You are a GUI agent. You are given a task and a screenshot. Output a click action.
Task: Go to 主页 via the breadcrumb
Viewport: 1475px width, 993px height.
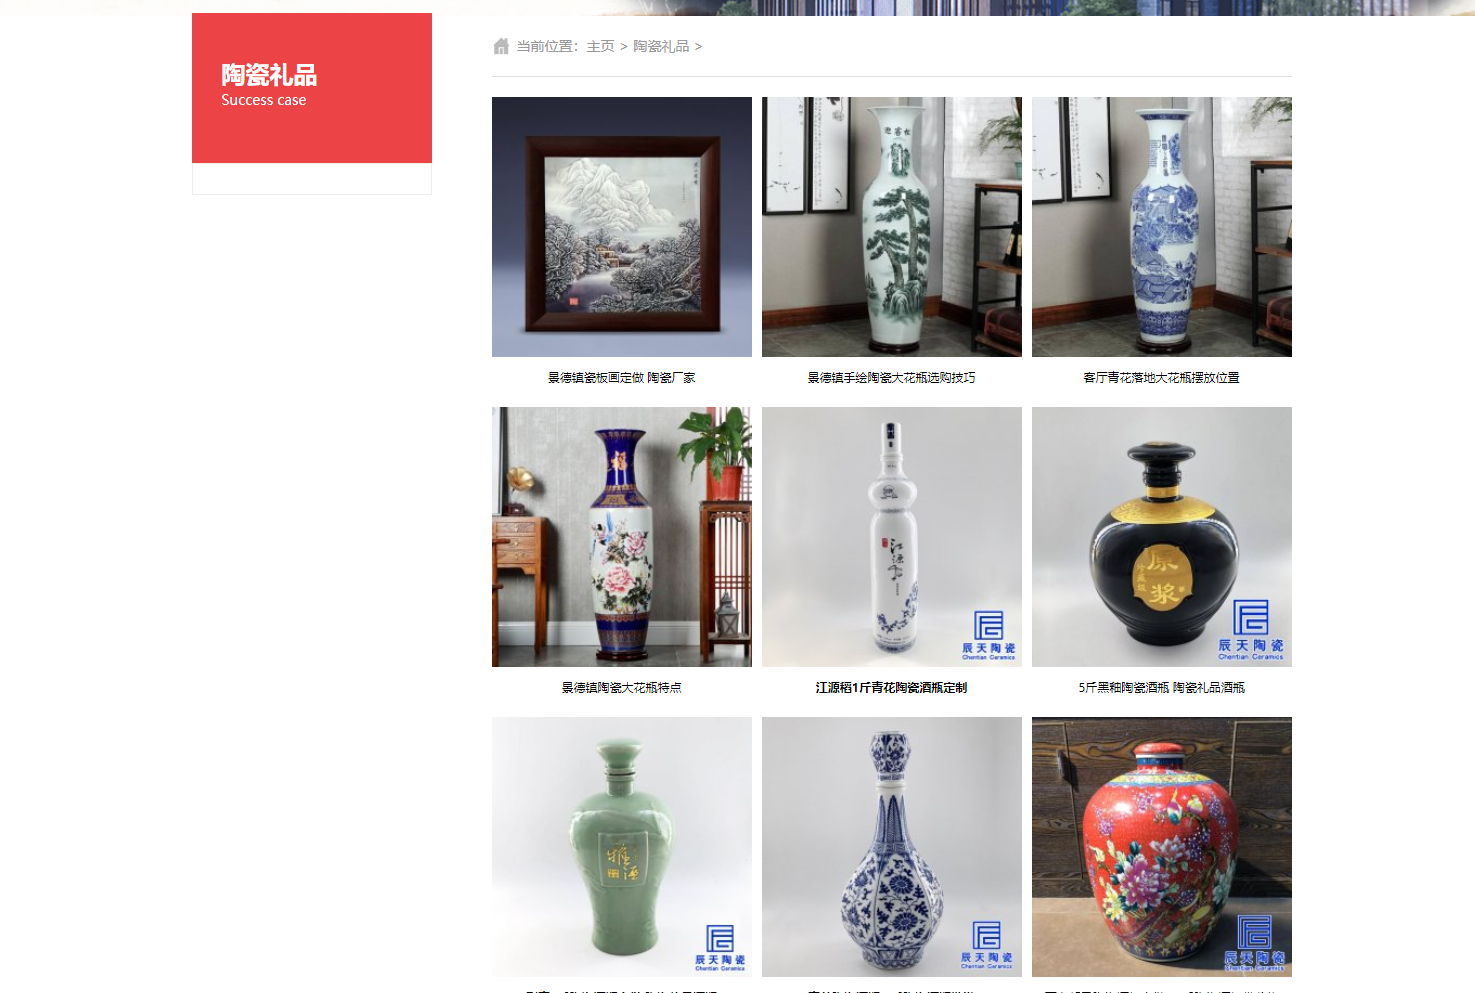(x=600, y=46)
